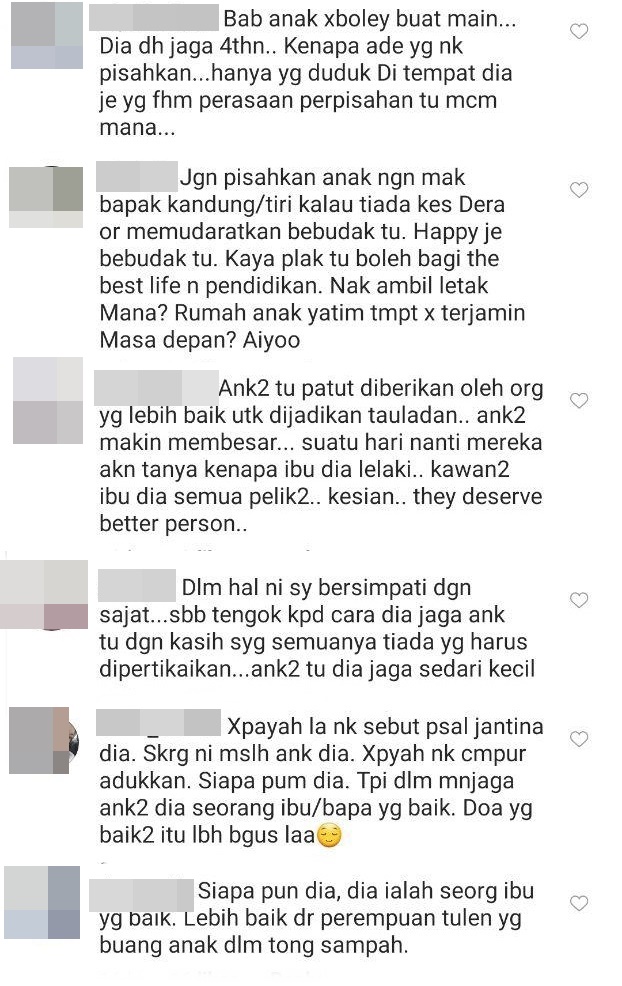Like the comment starting "Ank2 tu patut diberikan"
The image size is (622, 986).
coord(579,400)
